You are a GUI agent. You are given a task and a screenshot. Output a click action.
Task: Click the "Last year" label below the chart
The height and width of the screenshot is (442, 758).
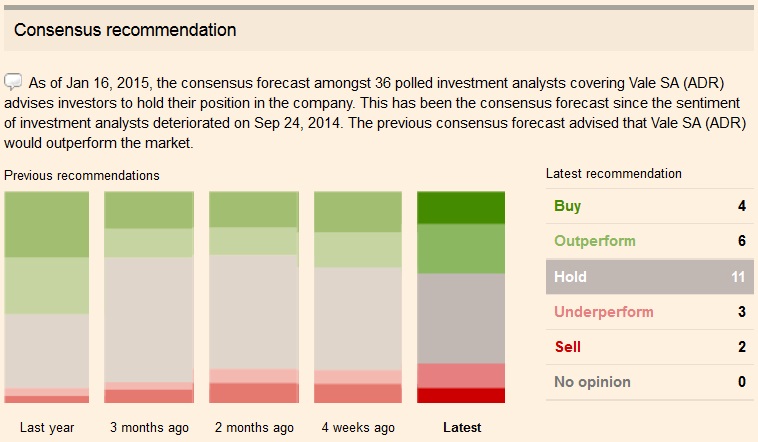click(x=47, y=427)
